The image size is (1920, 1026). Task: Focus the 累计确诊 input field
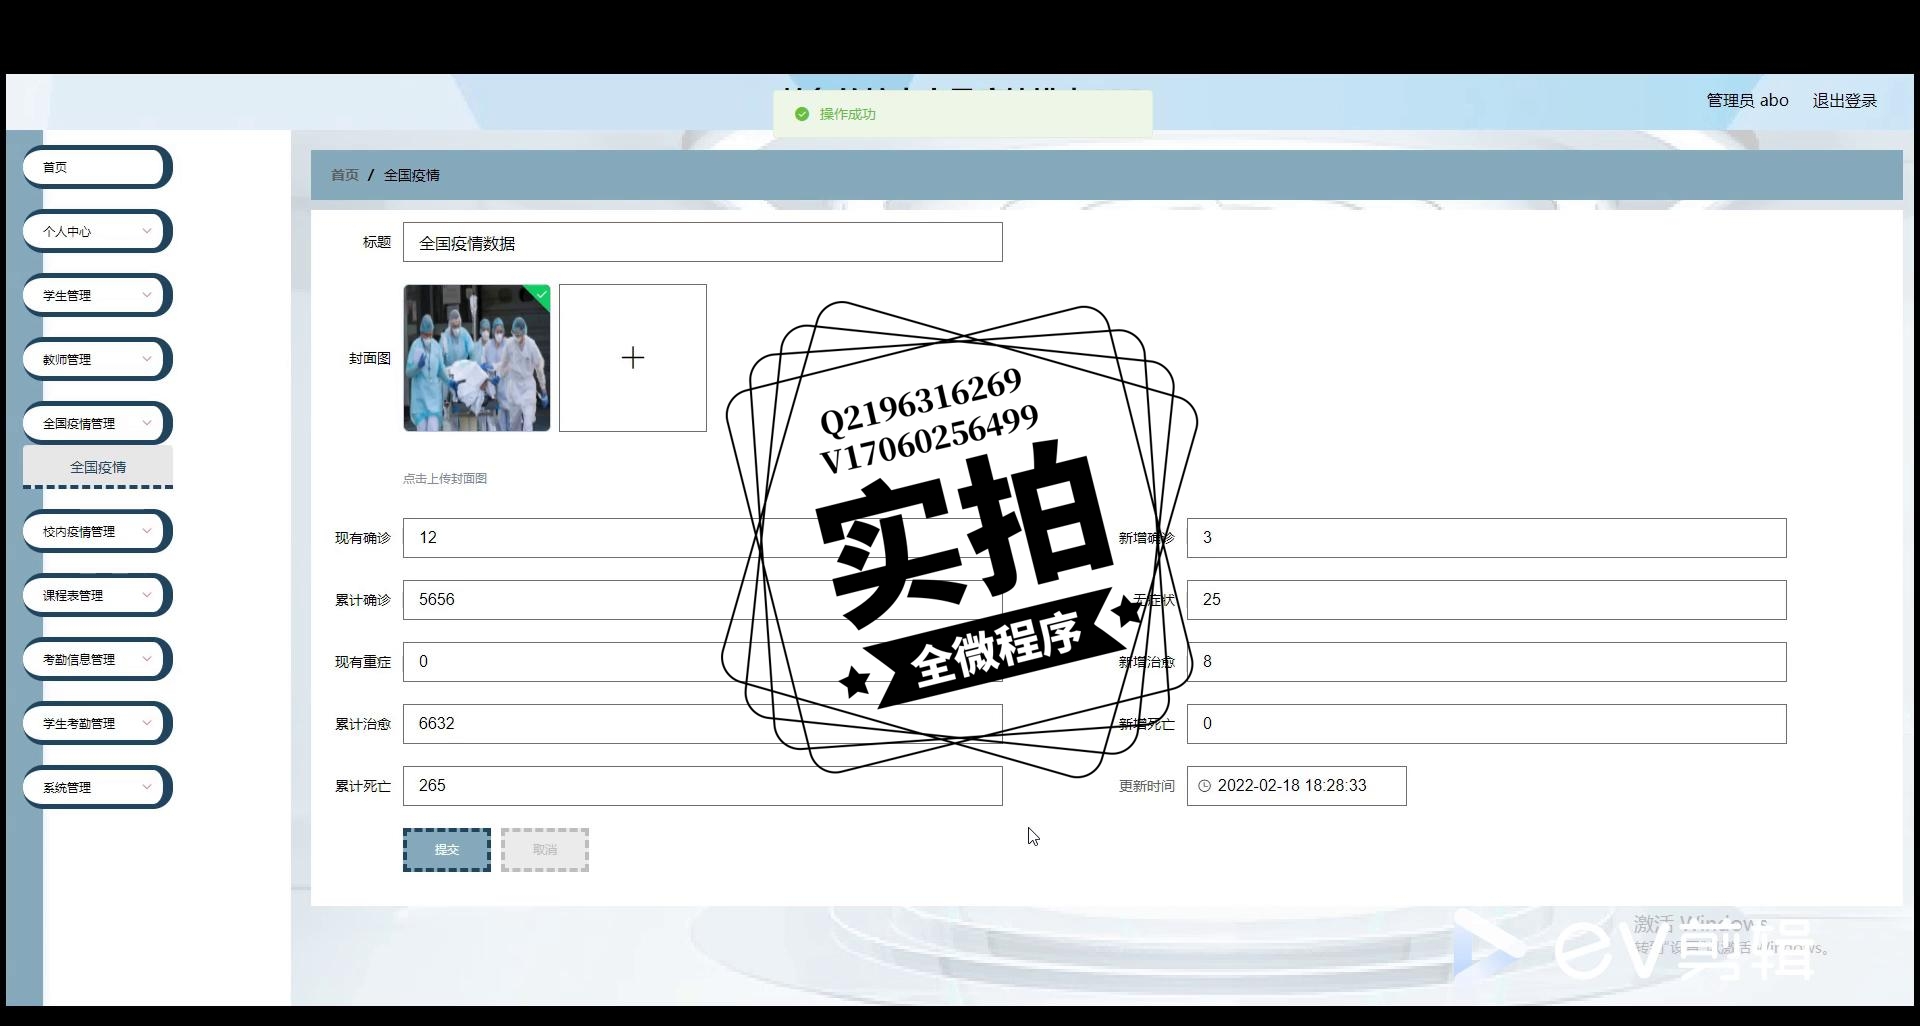coord(703,600)
